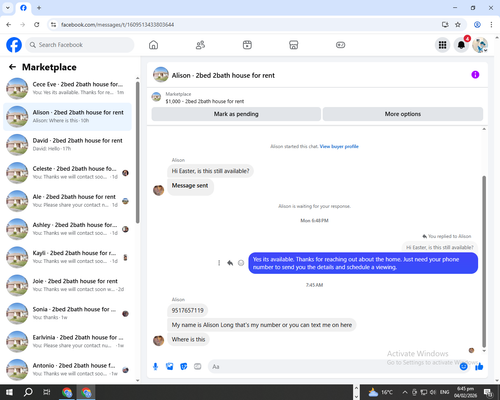React to the blue sent message

point(241,263)
